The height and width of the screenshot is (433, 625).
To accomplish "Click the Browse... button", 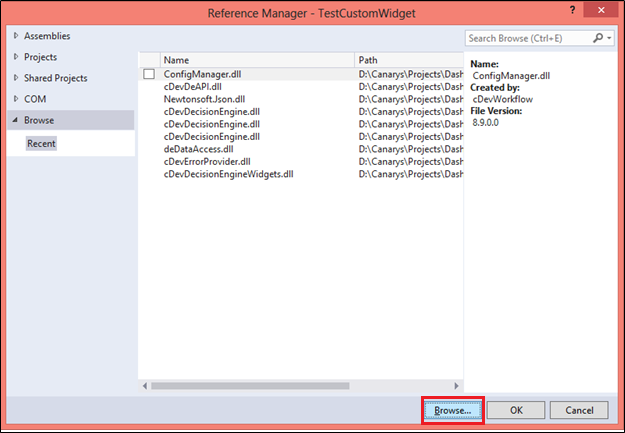I will click(x=453, y=410).
